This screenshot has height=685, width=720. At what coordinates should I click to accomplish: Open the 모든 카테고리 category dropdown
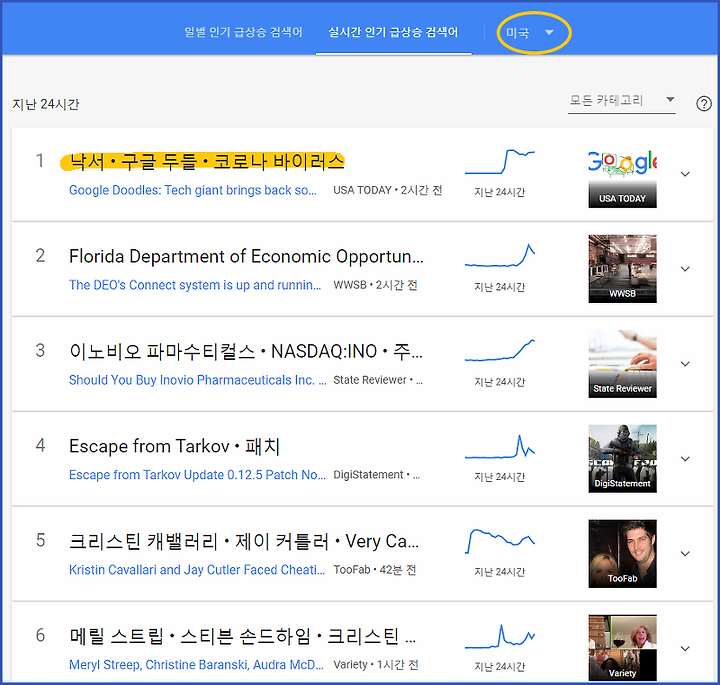(x=621, y=100)
